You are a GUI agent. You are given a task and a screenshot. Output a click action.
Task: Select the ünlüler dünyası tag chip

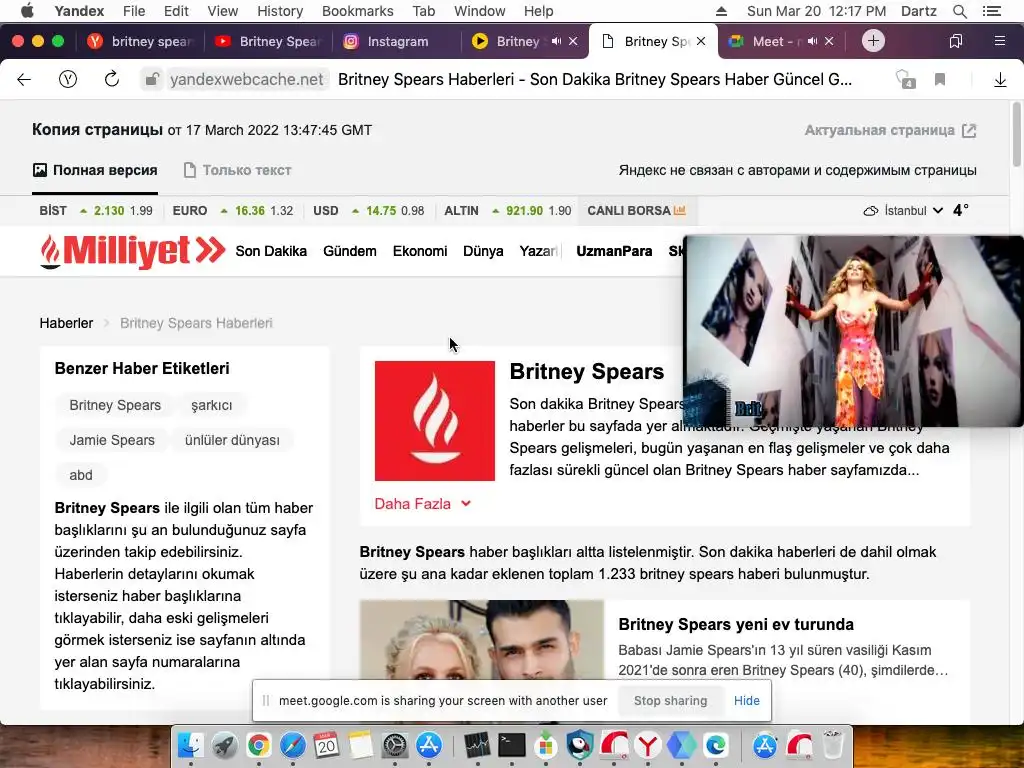pyautogui.click(x=232, y=440)
